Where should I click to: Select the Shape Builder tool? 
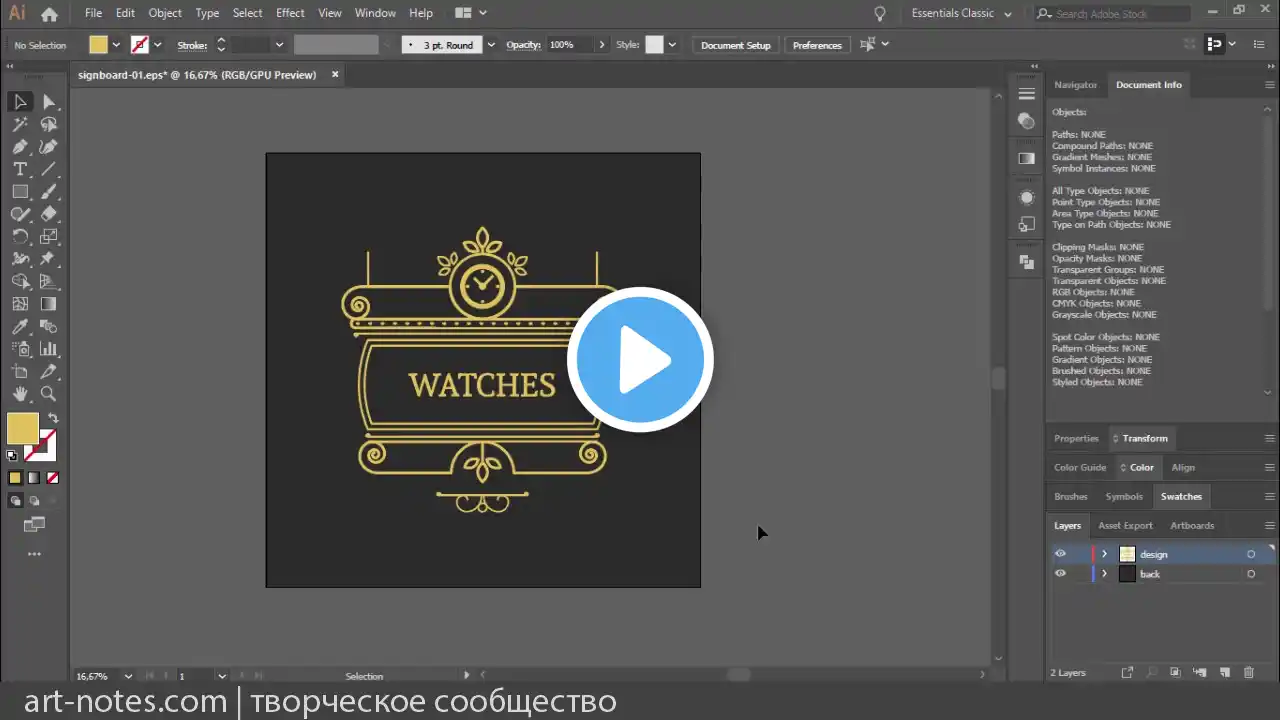coord(20,282)
